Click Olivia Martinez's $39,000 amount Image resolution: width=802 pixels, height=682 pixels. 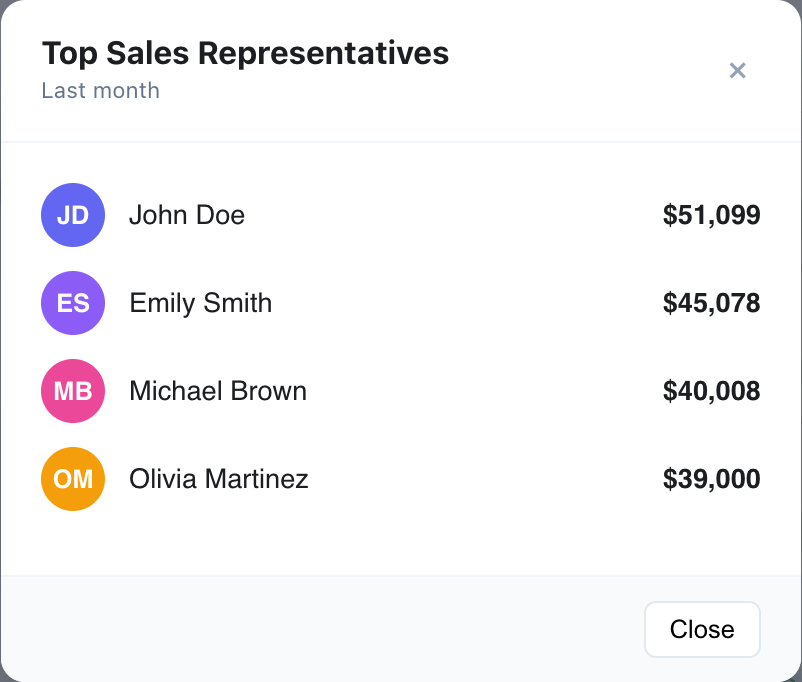click(x=711, y=479)
